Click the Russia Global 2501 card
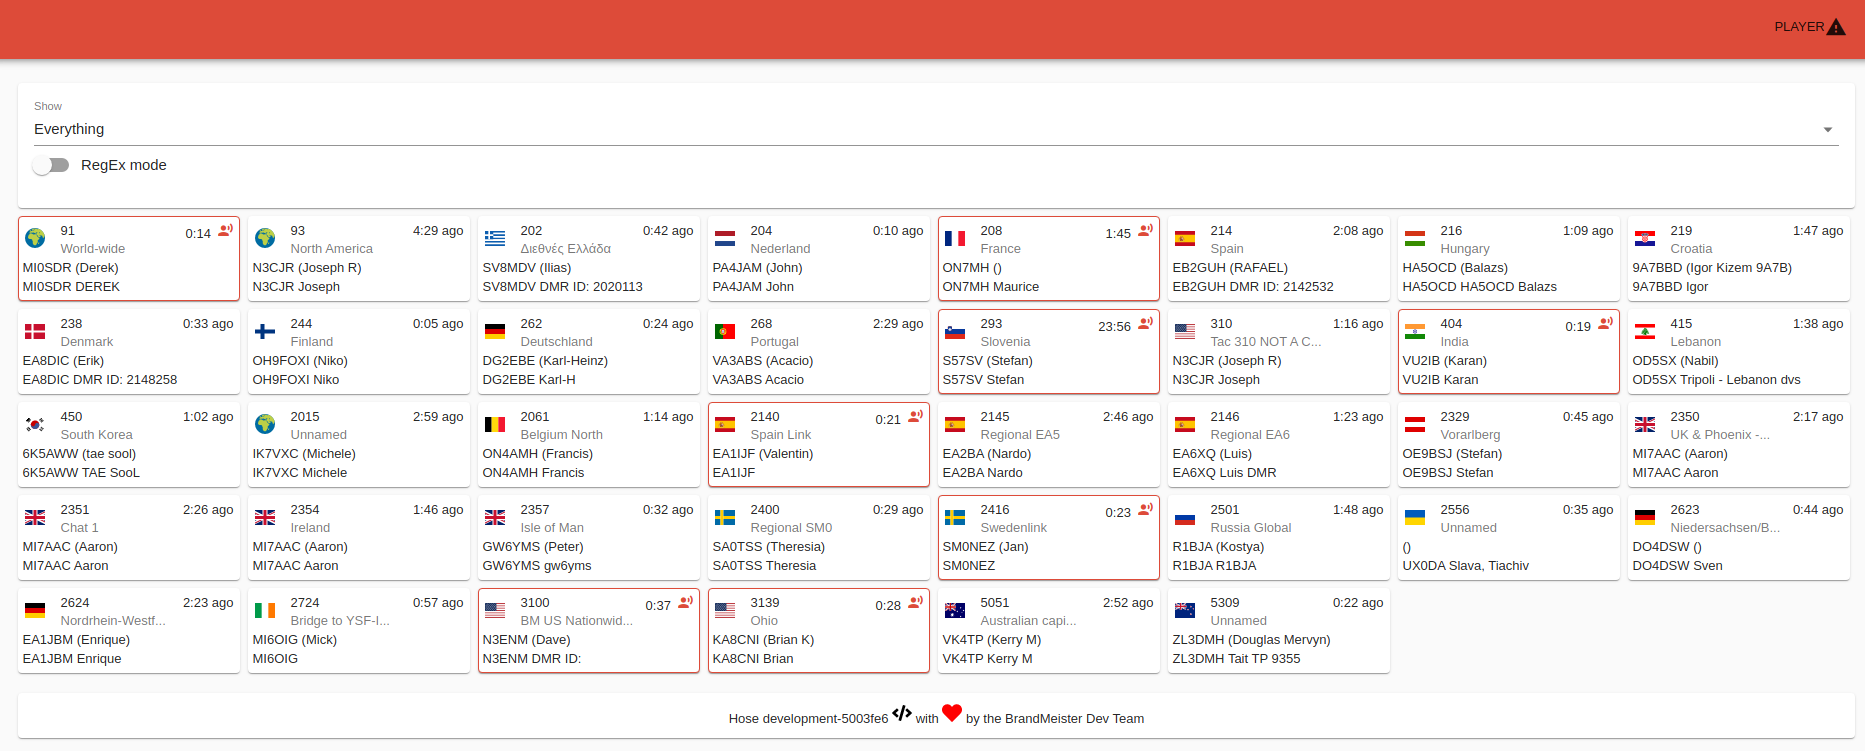The image size is (1865, 751). click(1278, 538)
